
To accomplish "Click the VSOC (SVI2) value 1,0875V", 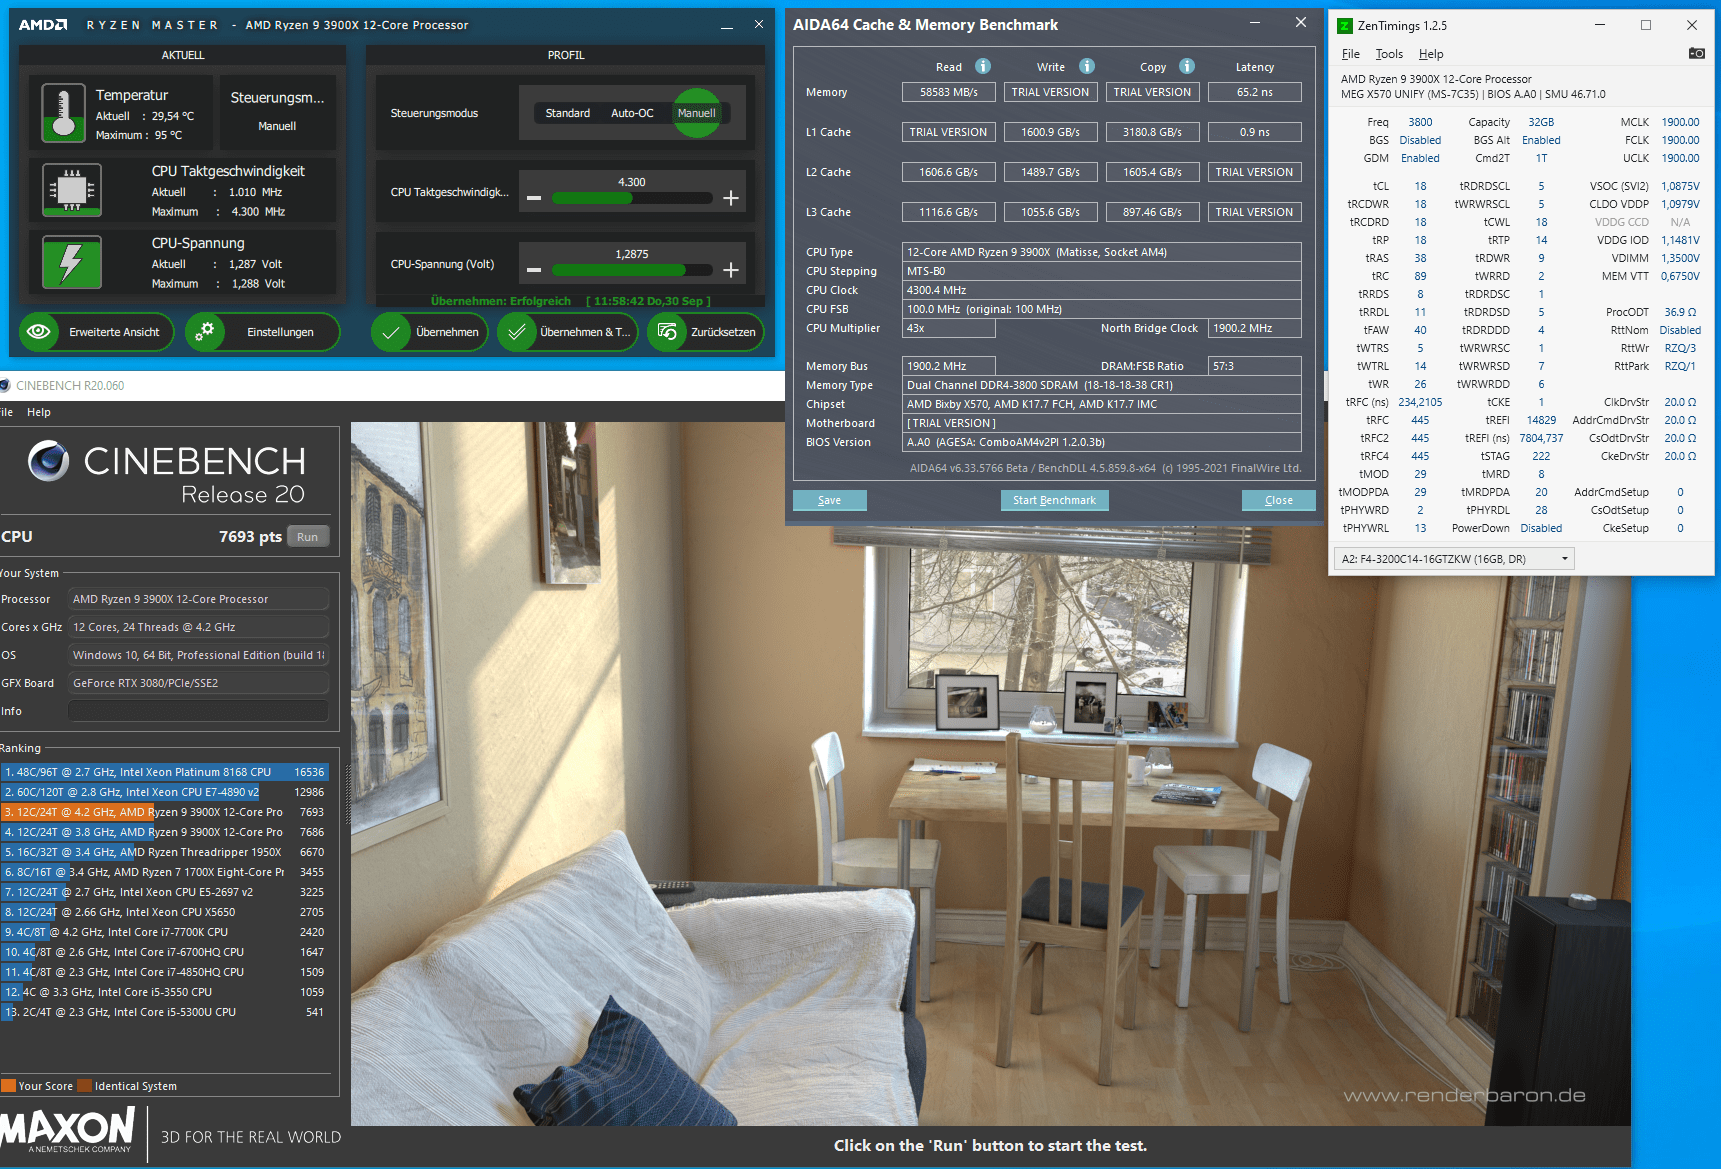I will click(1680, 186).
